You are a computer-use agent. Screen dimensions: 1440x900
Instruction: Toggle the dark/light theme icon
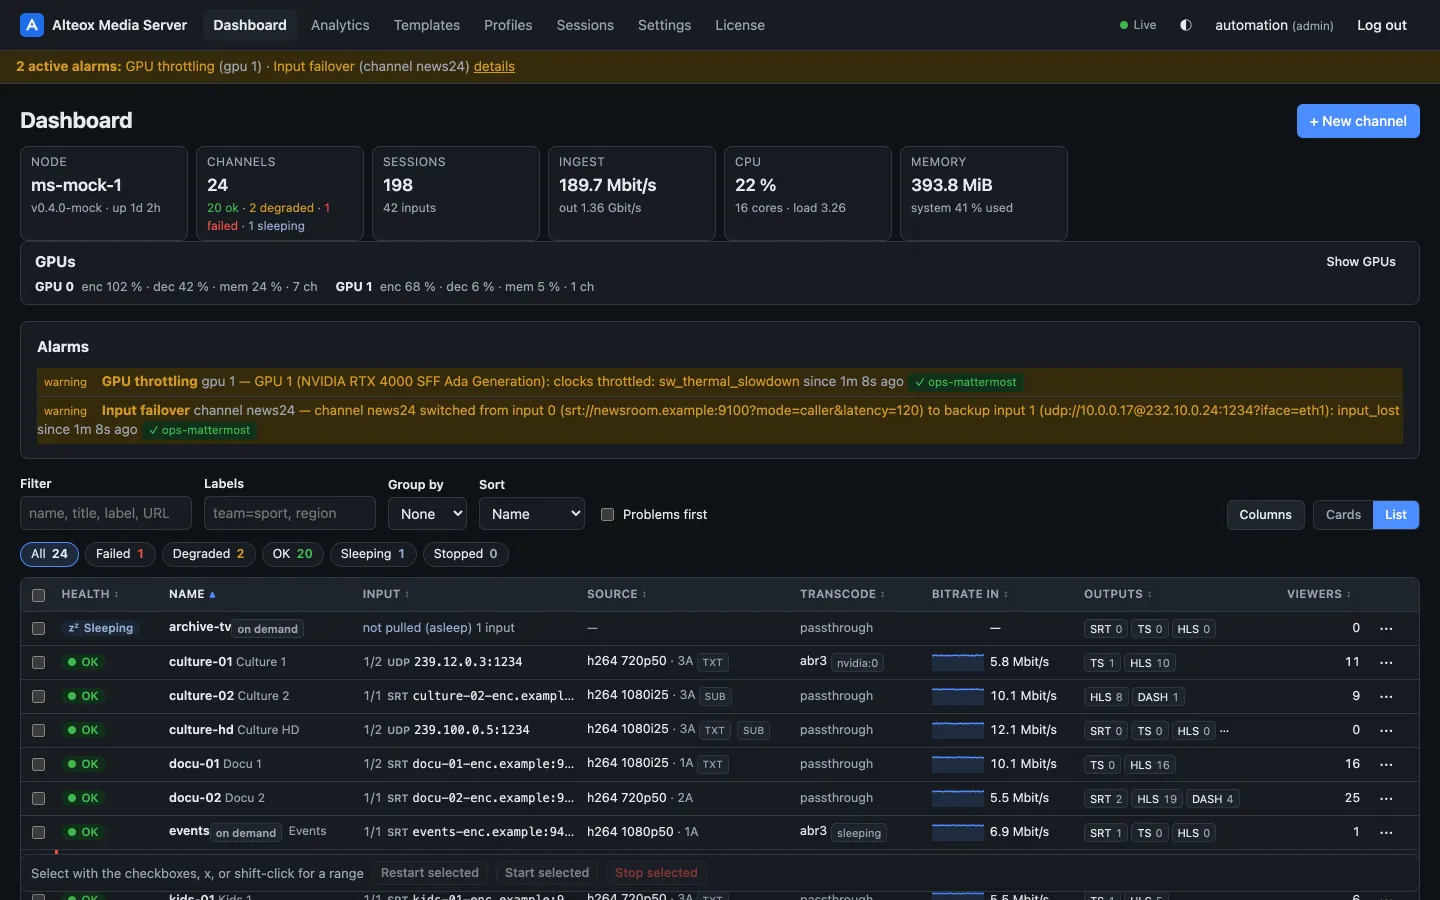(x=1186, y=25)
